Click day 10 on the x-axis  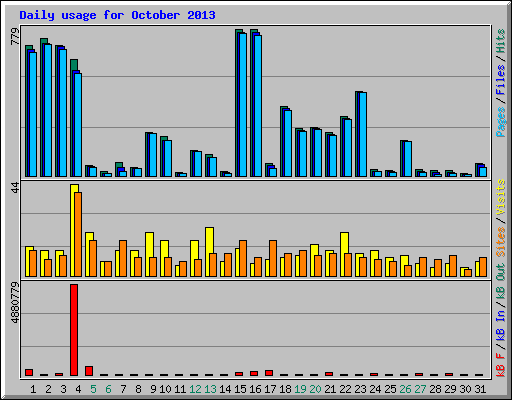tap(165, 389)
